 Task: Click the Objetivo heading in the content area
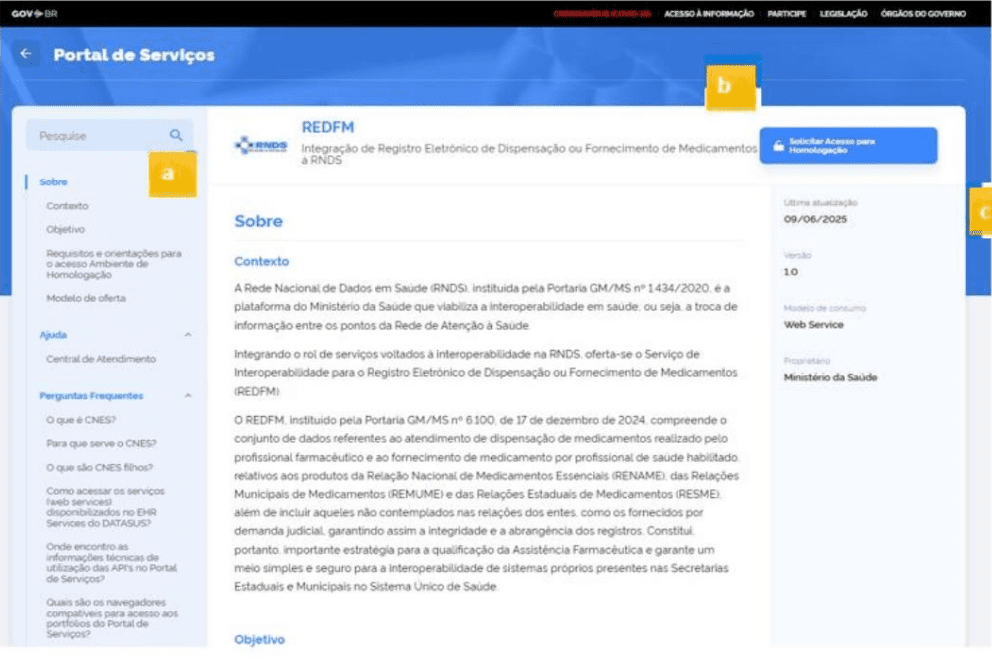click(x=259, y=639)
